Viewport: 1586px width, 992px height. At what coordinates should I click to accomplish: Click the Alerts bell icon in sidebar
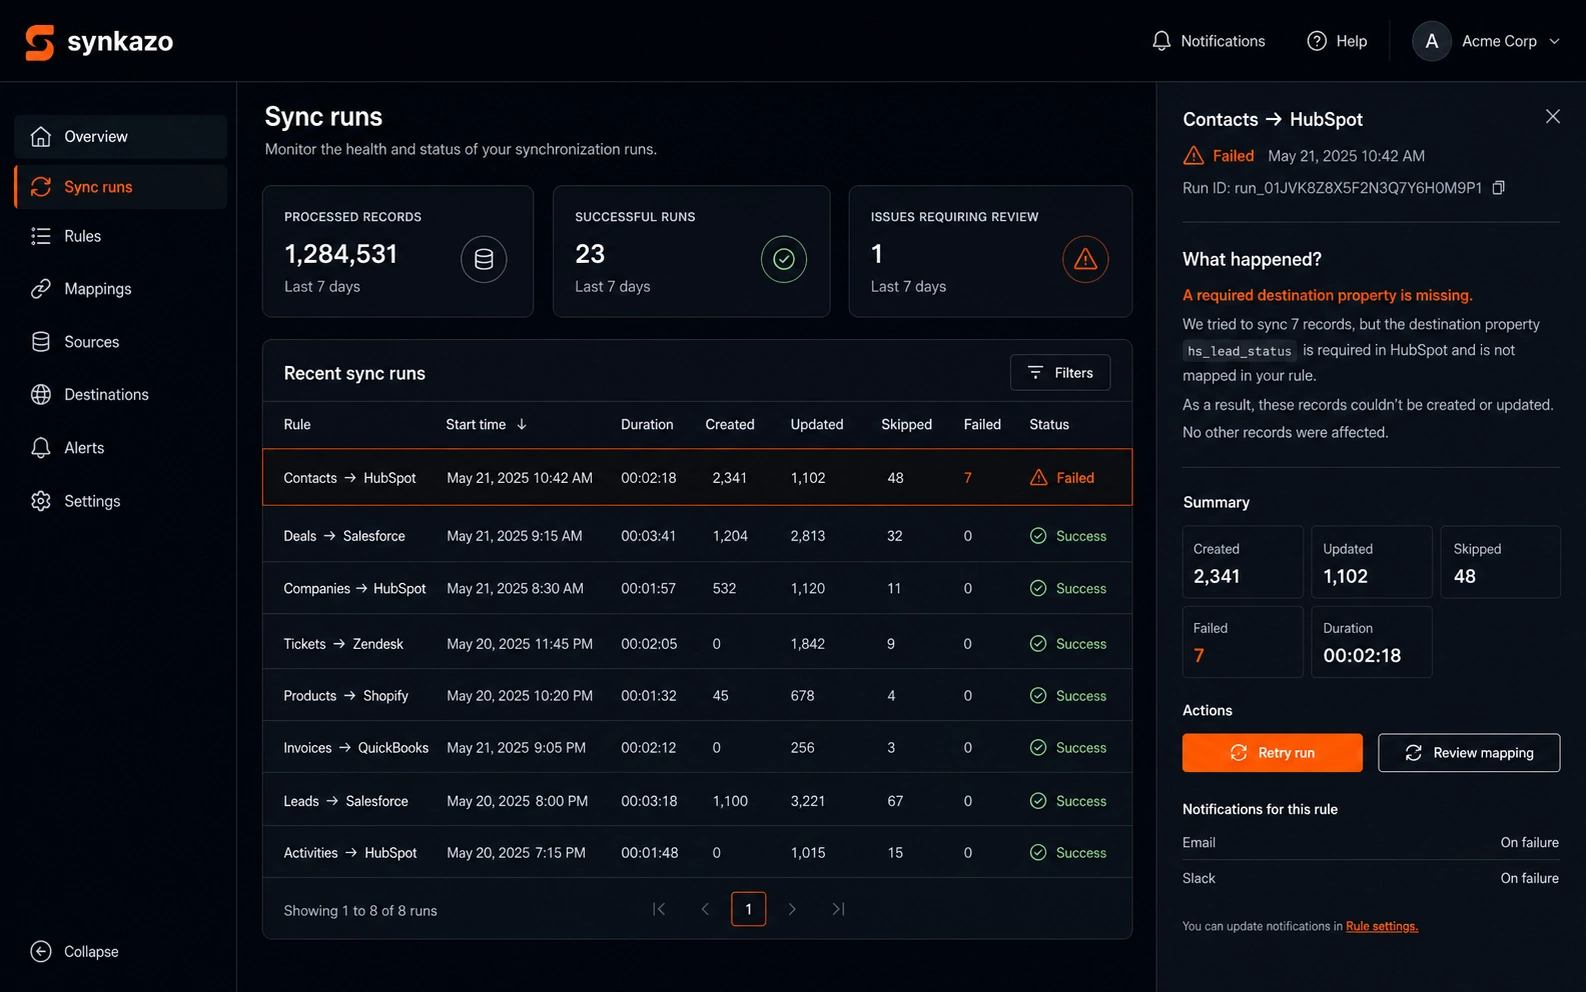41,448
